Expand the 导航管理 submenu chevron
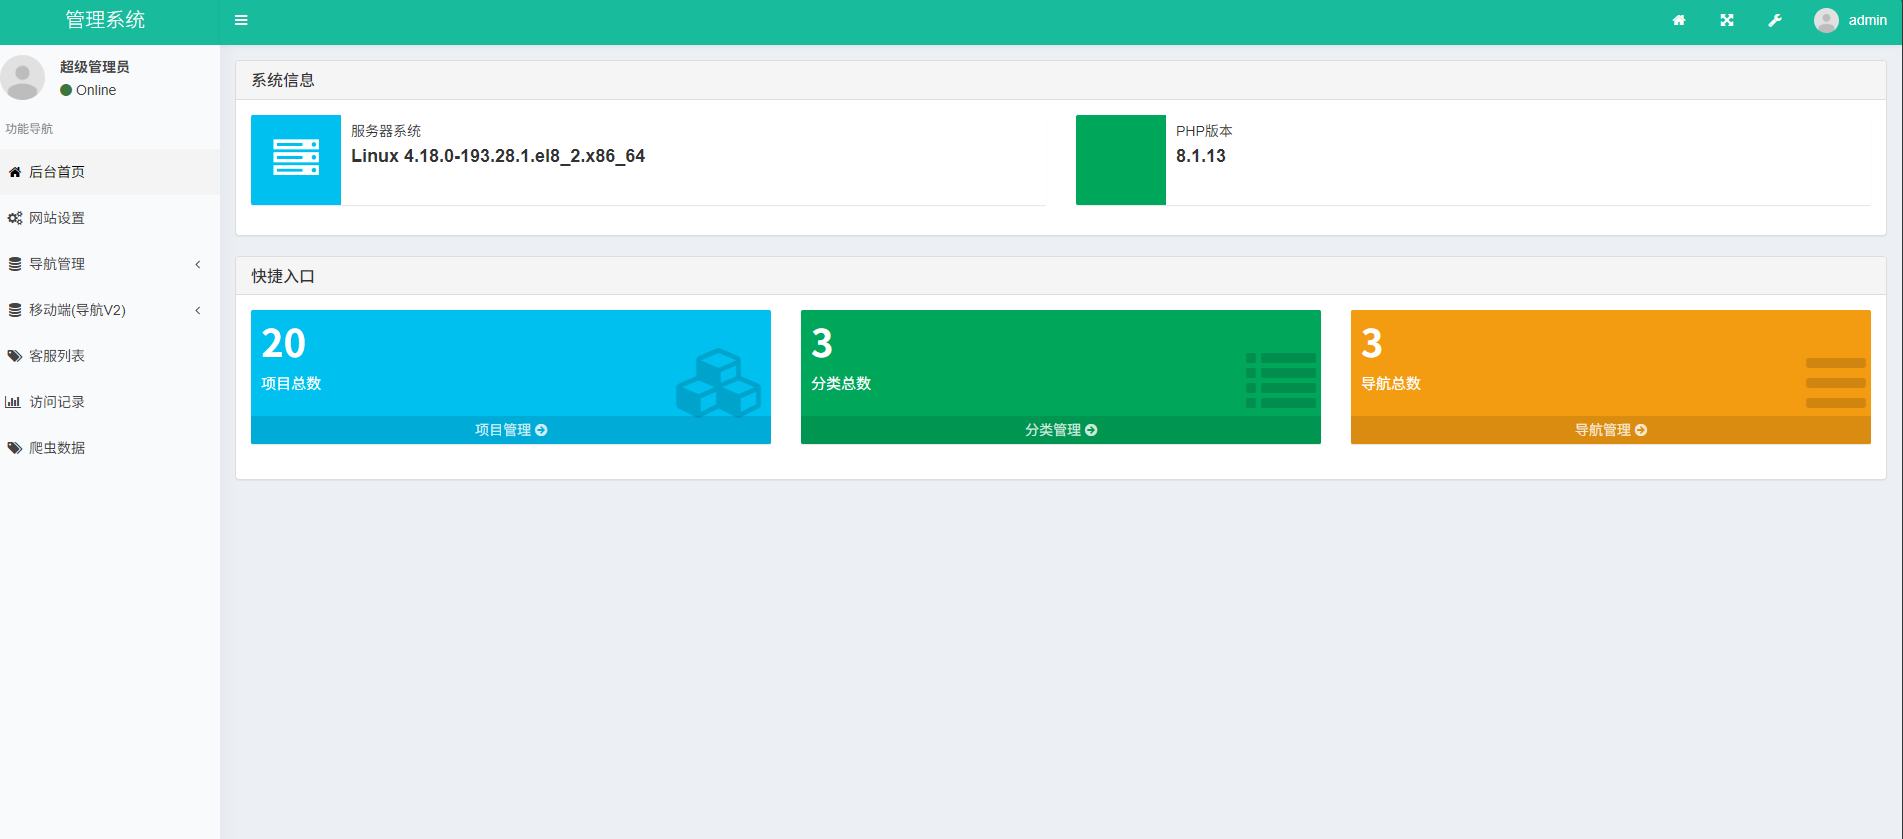 coord(198,264)
